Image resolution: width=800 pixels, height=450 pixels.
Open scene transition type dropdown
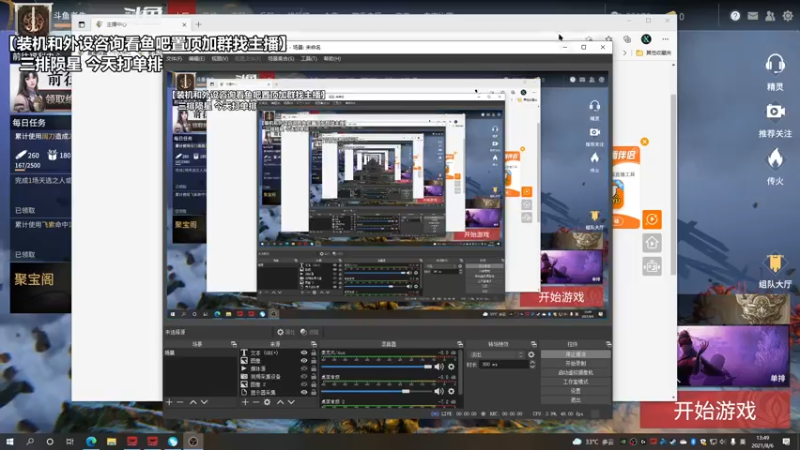pyautogui.click(x=497, y=354)
